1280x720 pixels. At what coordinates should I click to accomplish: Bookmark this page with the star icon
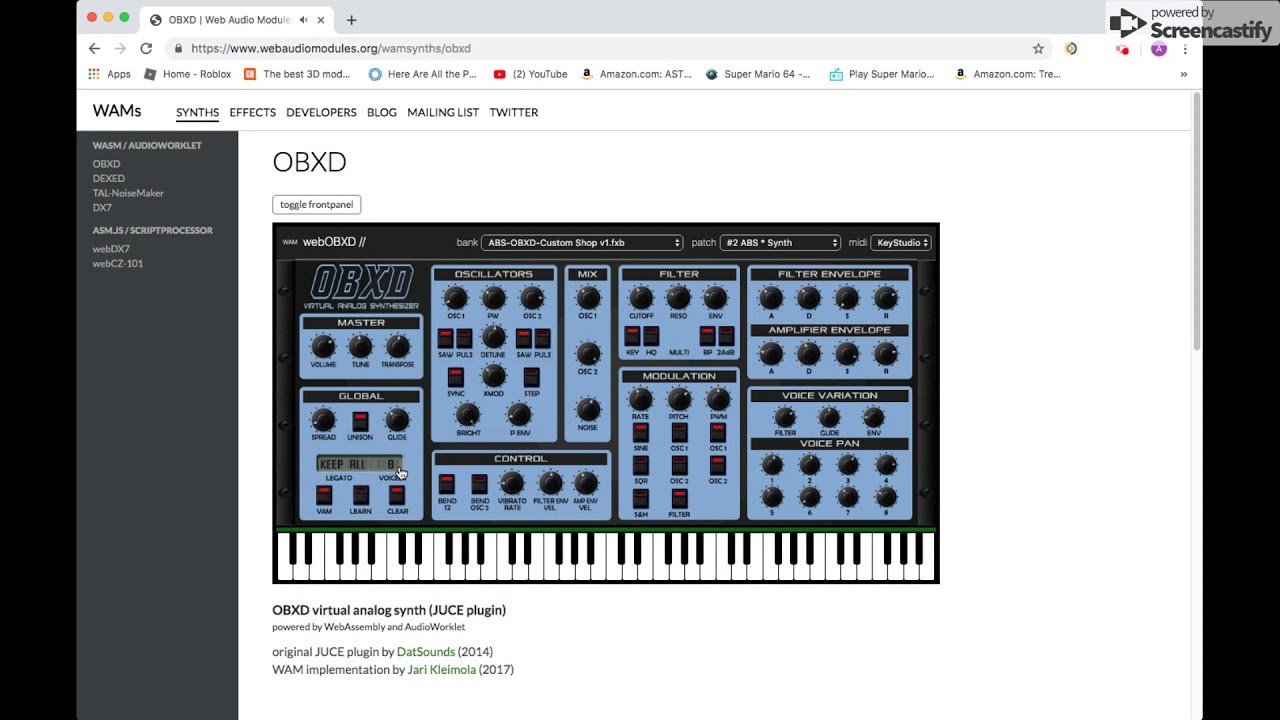[1038, 48]
